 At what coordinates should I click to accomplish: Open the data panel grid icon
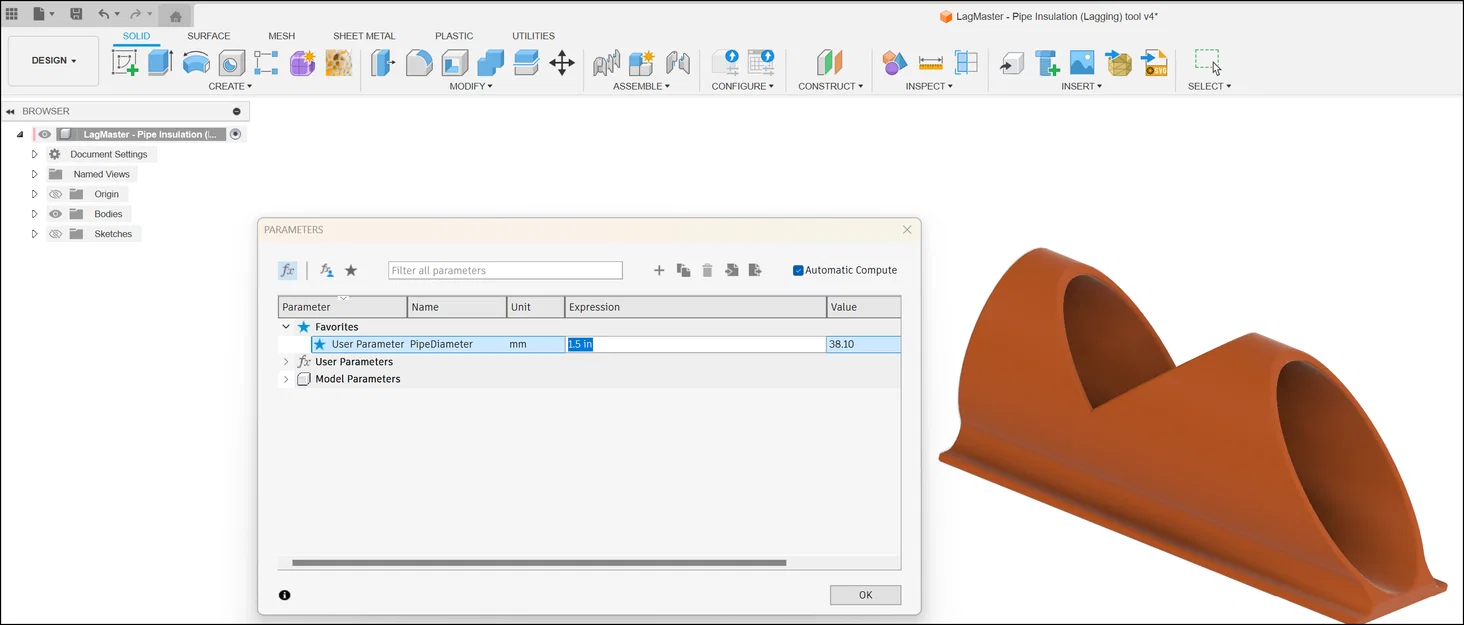[12, 14]
